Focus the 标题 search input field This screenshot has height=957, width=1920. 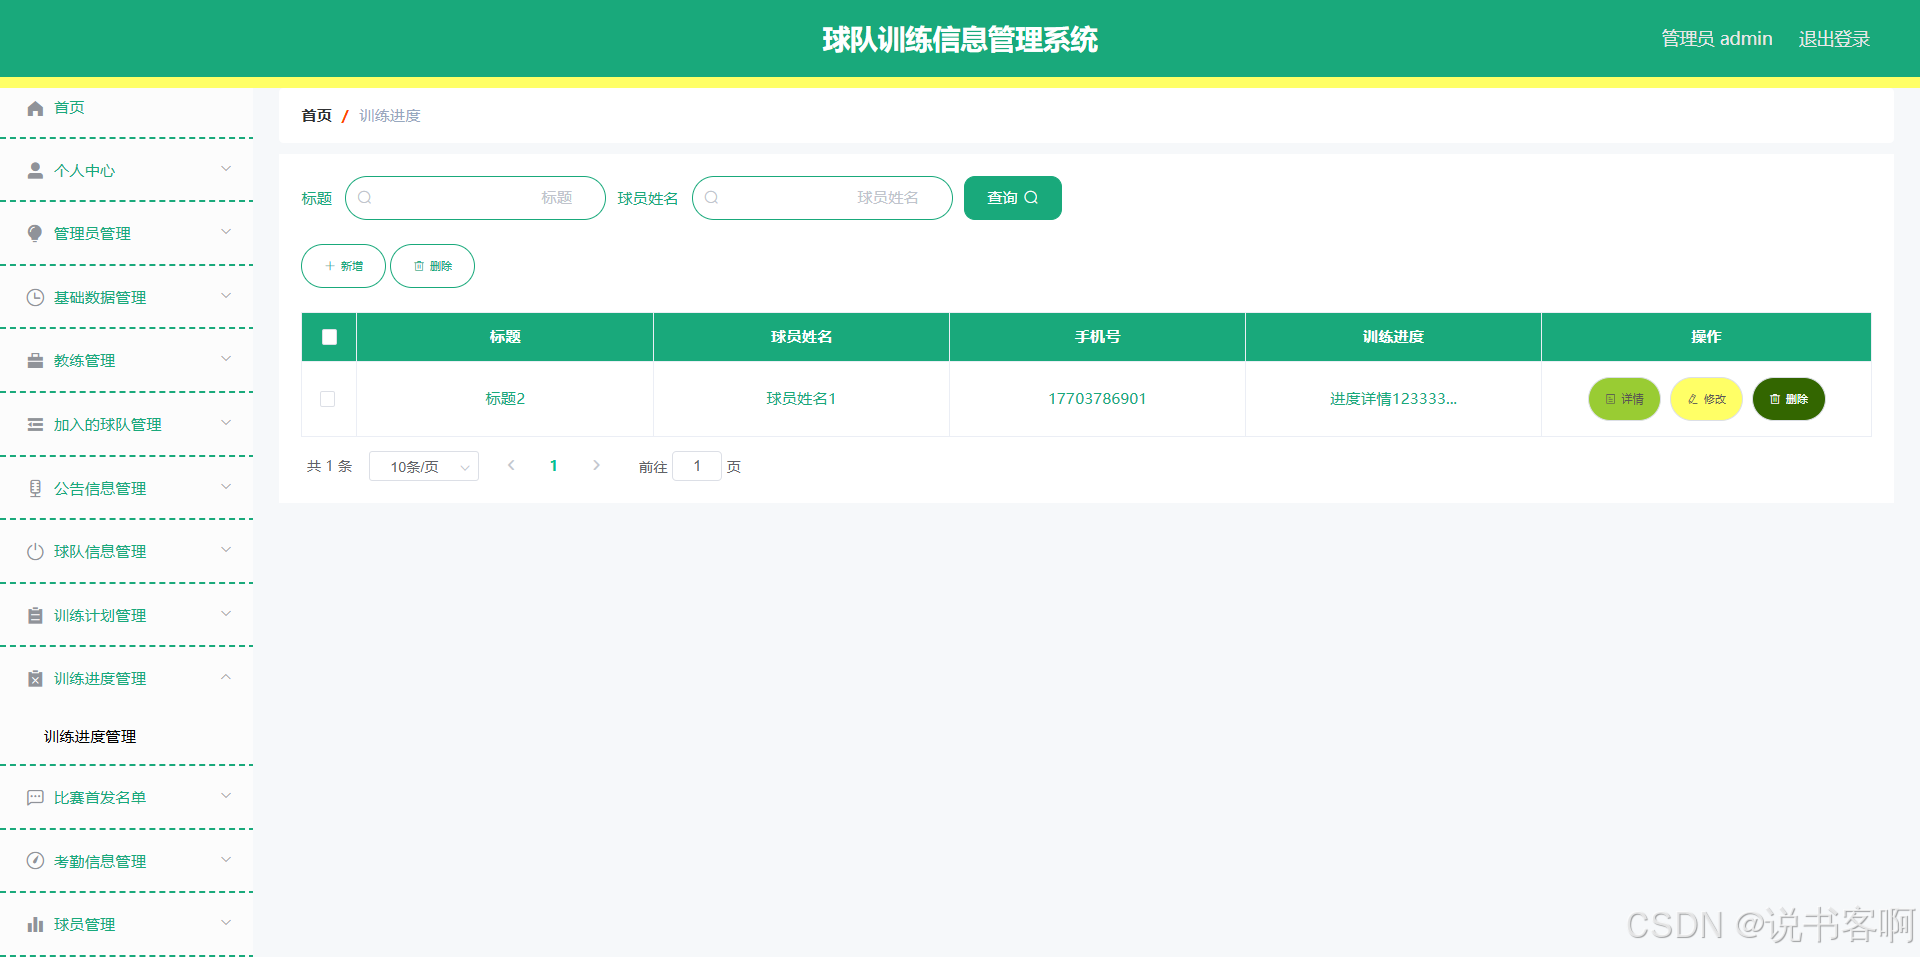[x=475, y=198]
